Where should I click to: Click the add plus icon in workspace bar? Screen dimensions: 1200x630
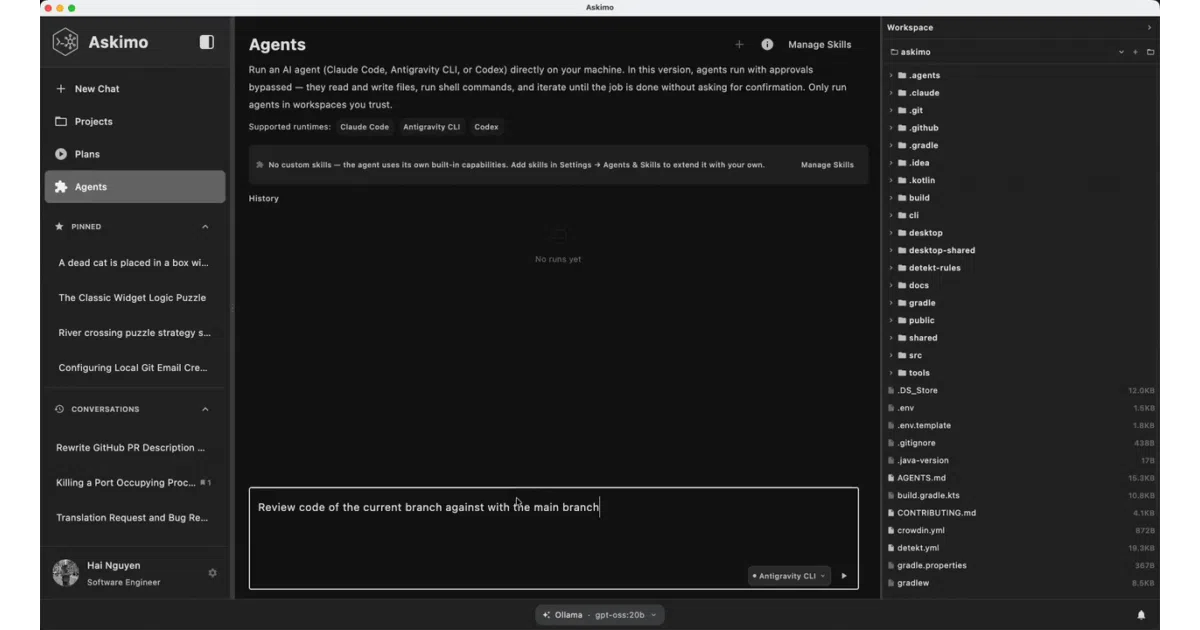tap(1135, 52)
